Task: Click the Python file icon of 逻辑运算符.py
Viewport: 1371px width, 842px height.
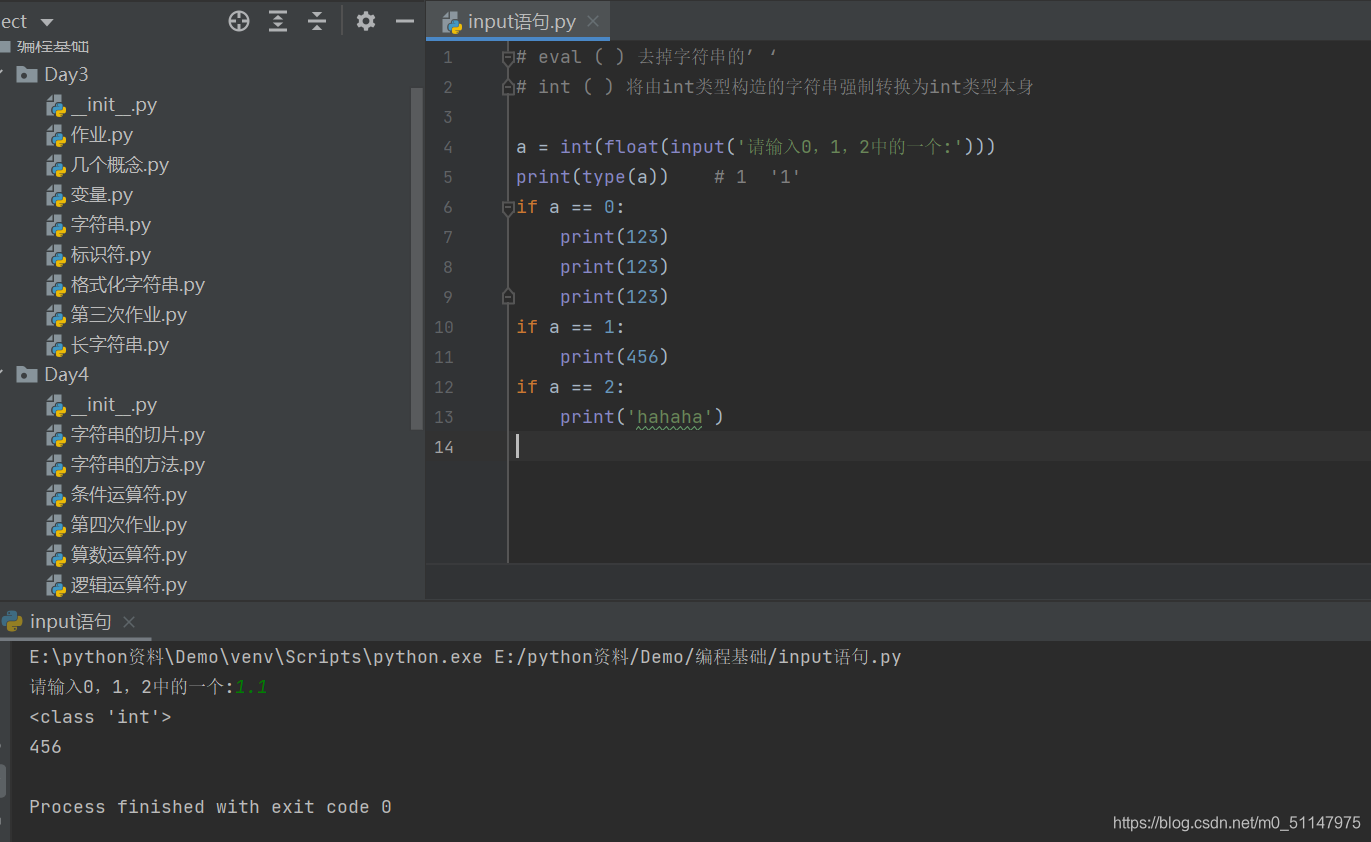Action: coord(56,585)
